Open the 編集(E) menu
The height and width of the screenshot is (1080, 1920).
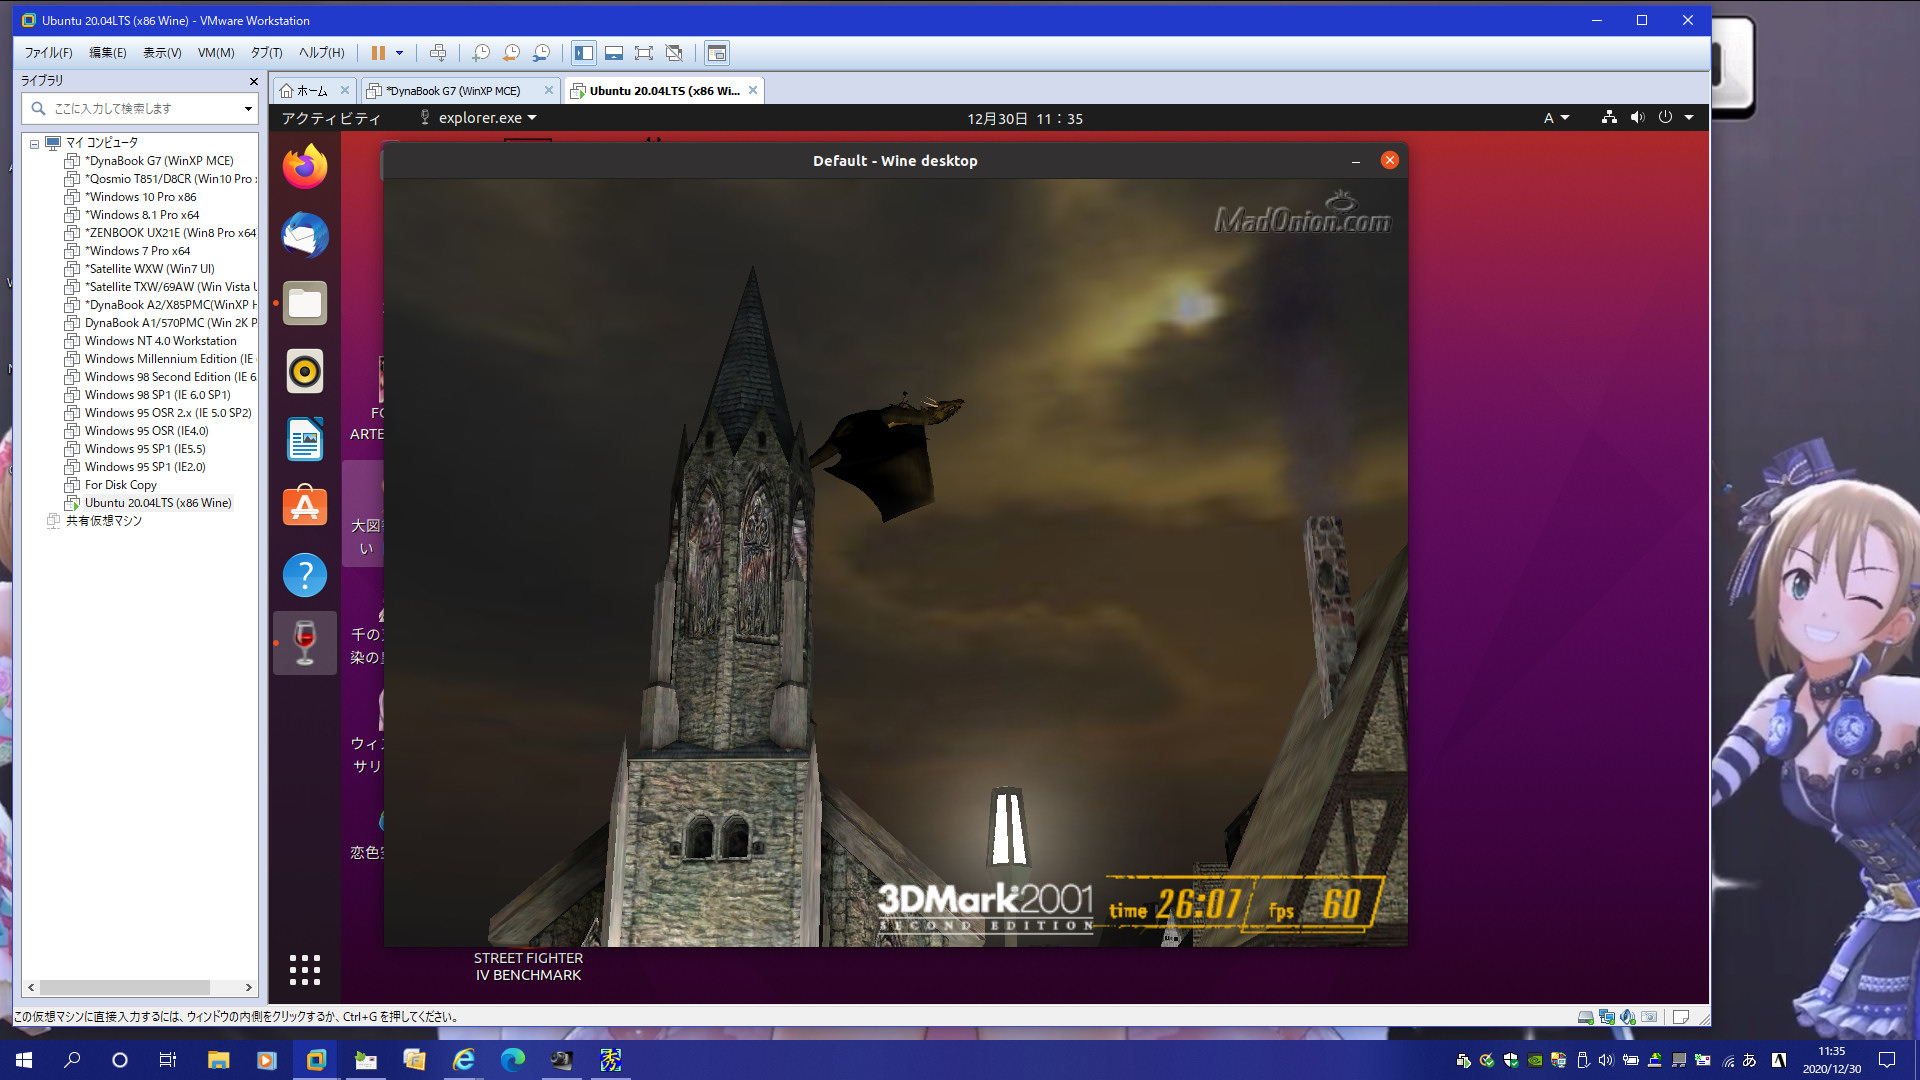(108, 53)
